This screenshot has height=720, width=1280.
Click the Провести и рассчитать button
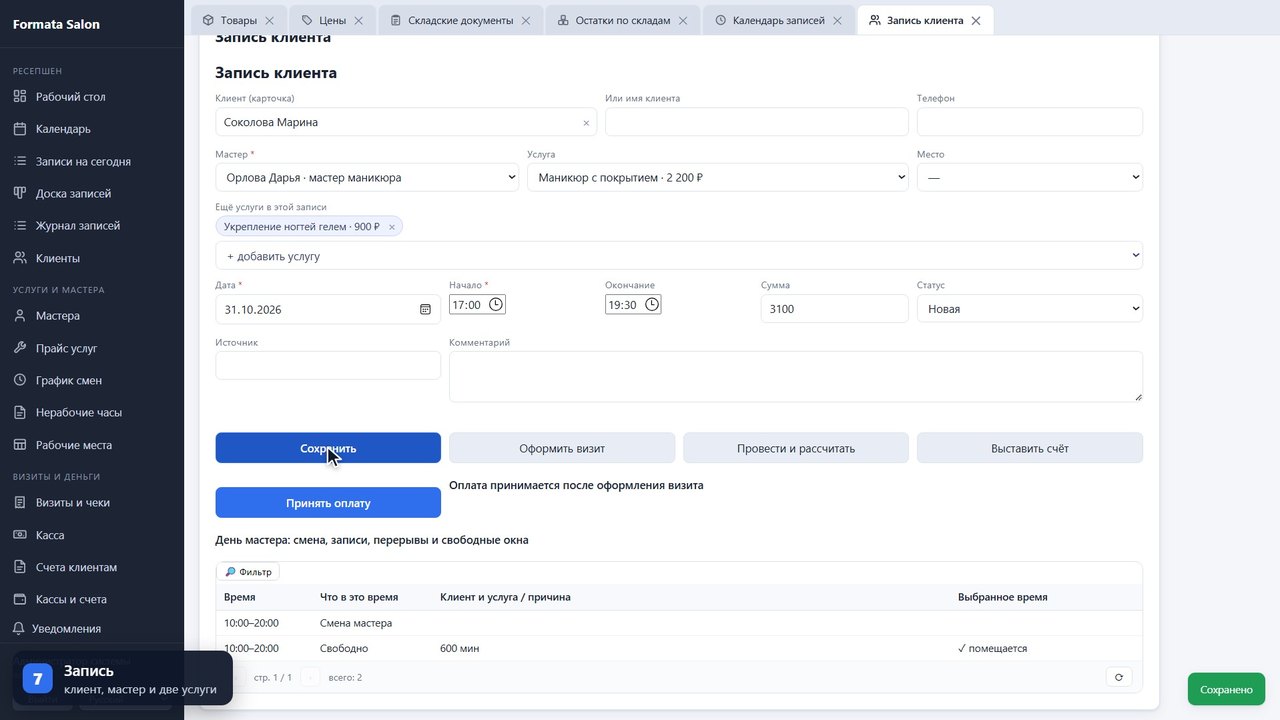[x=796, y=448]
